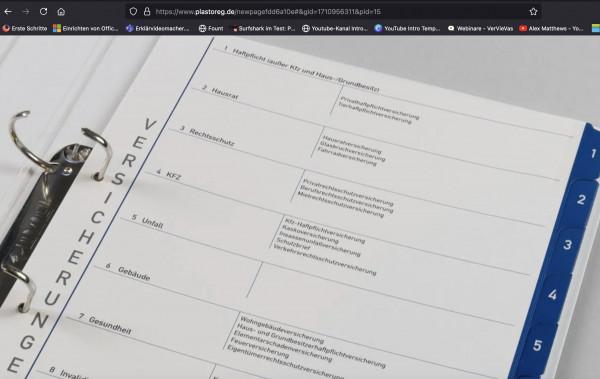Open the Einrichten von Office bookmark

(86, 28)
